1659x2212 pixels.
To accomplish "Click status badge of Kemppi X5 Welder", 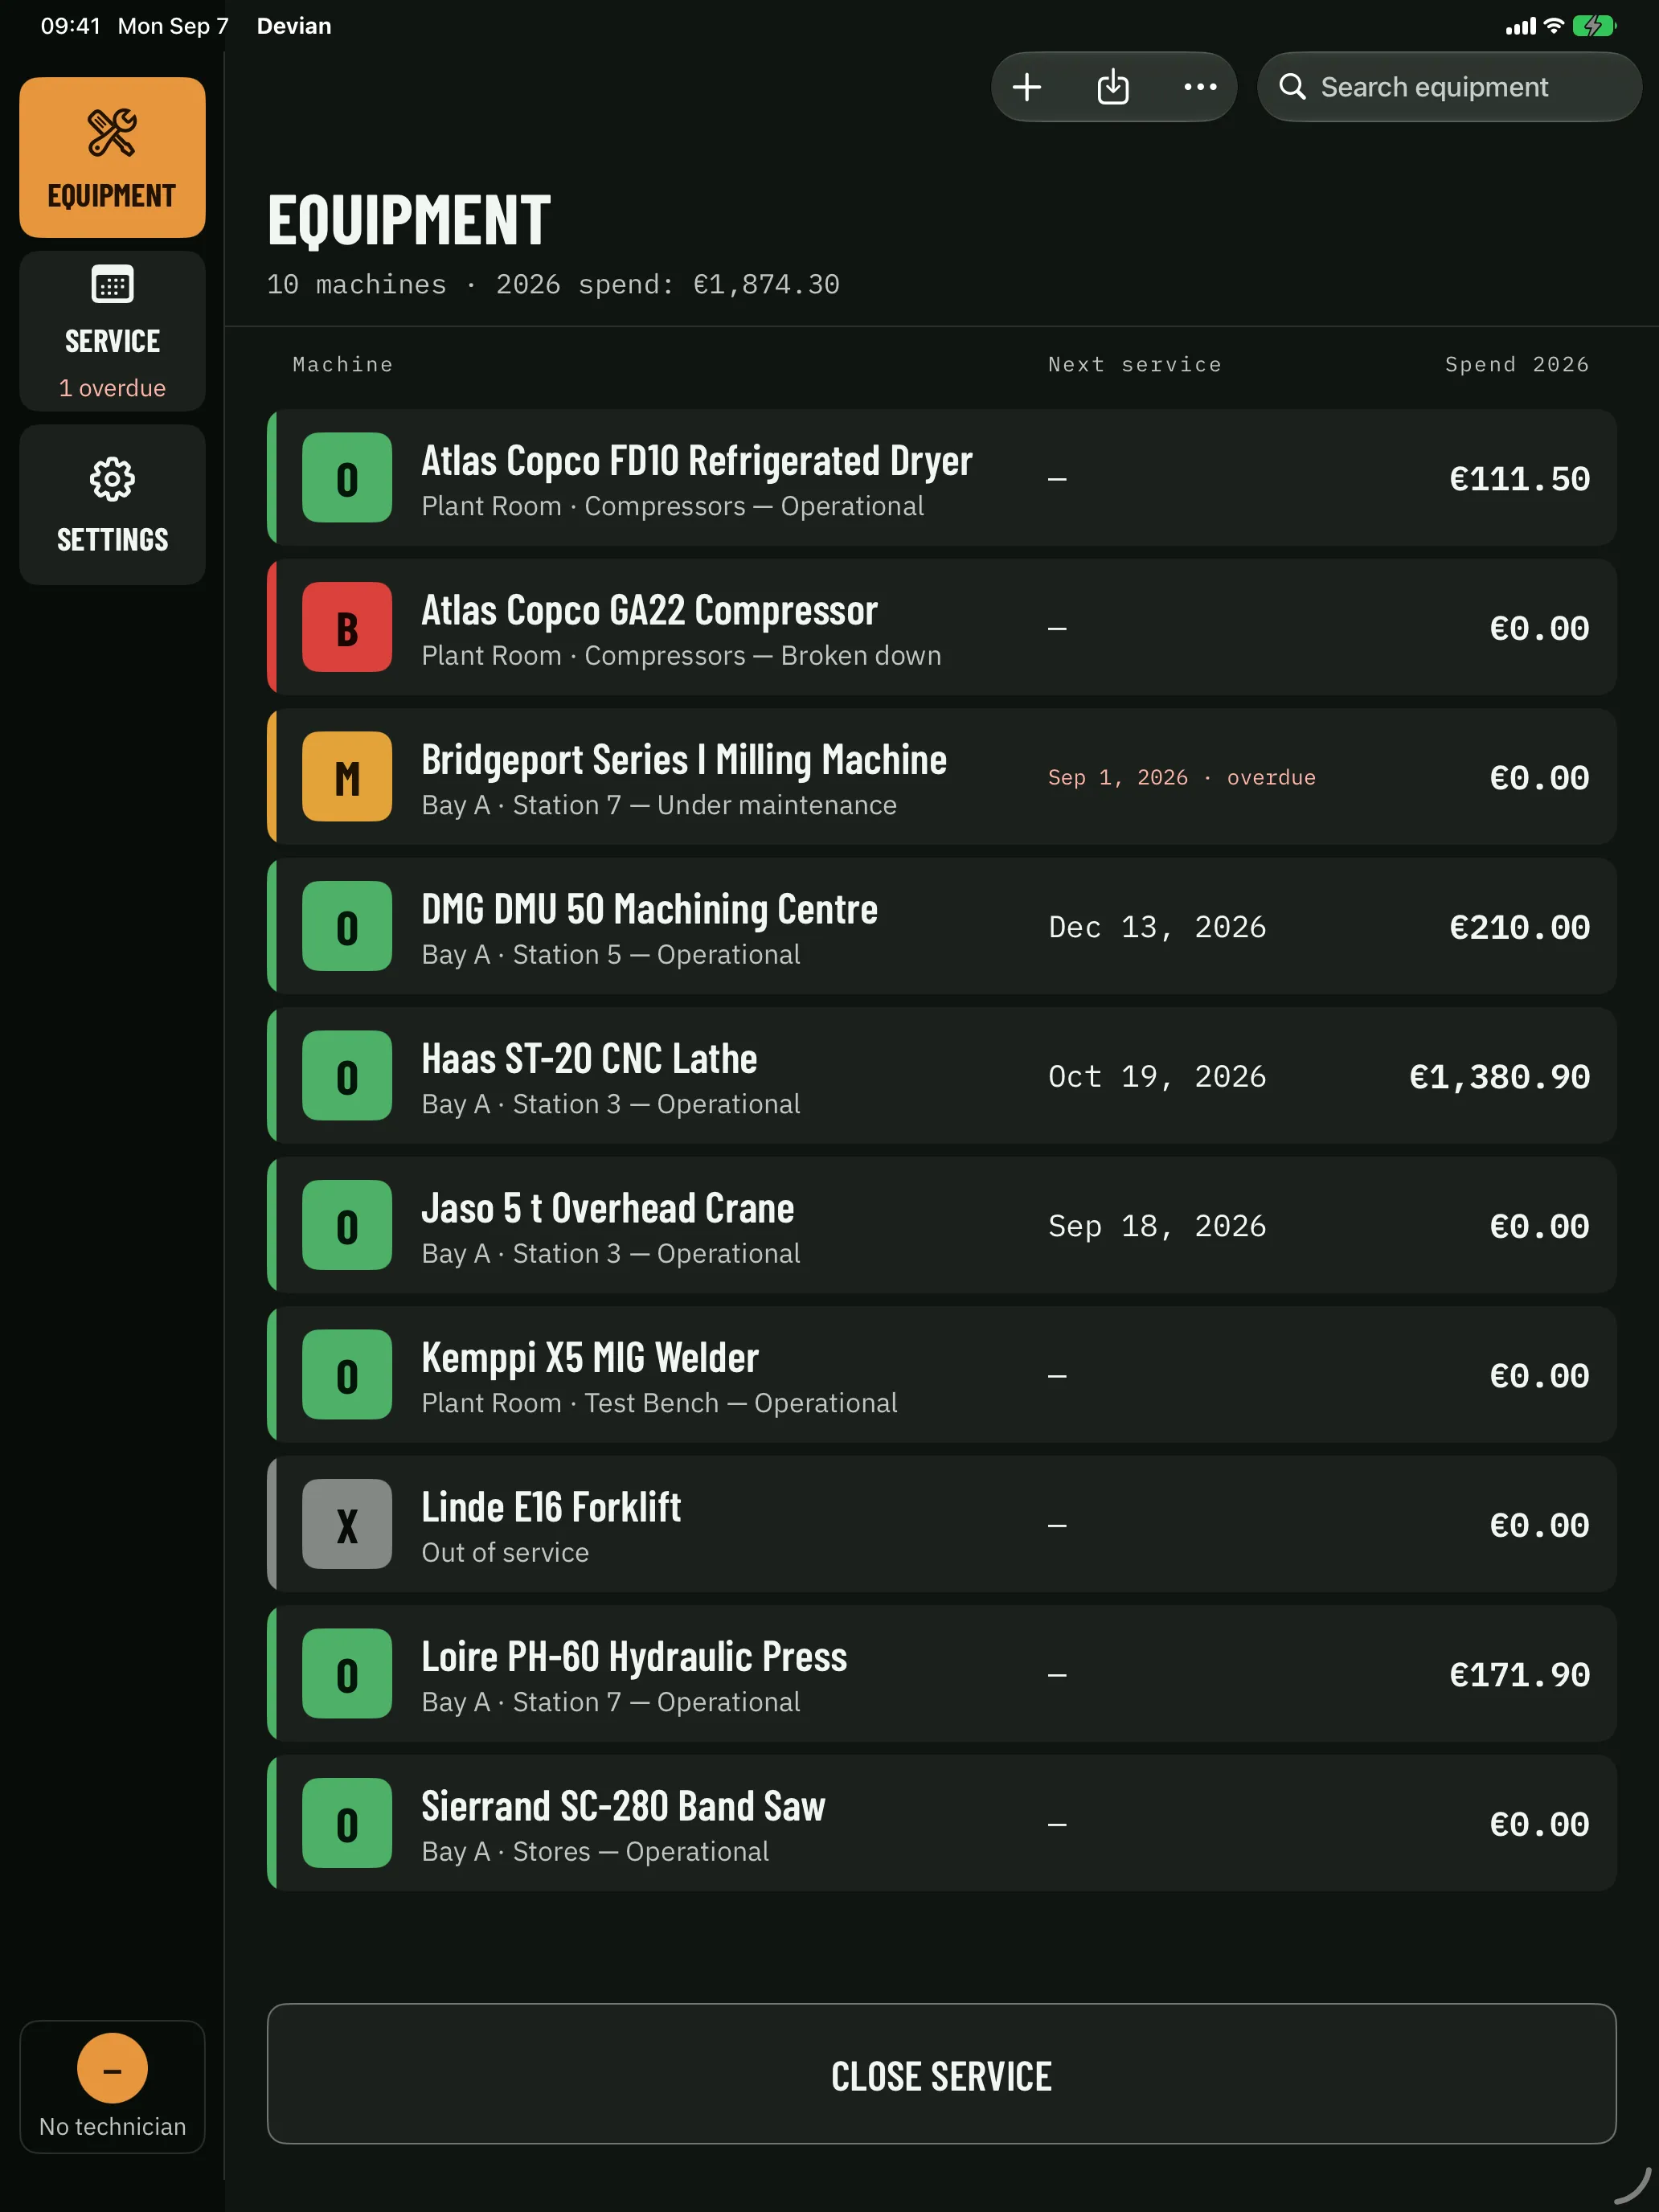I will click(347, 1375).
